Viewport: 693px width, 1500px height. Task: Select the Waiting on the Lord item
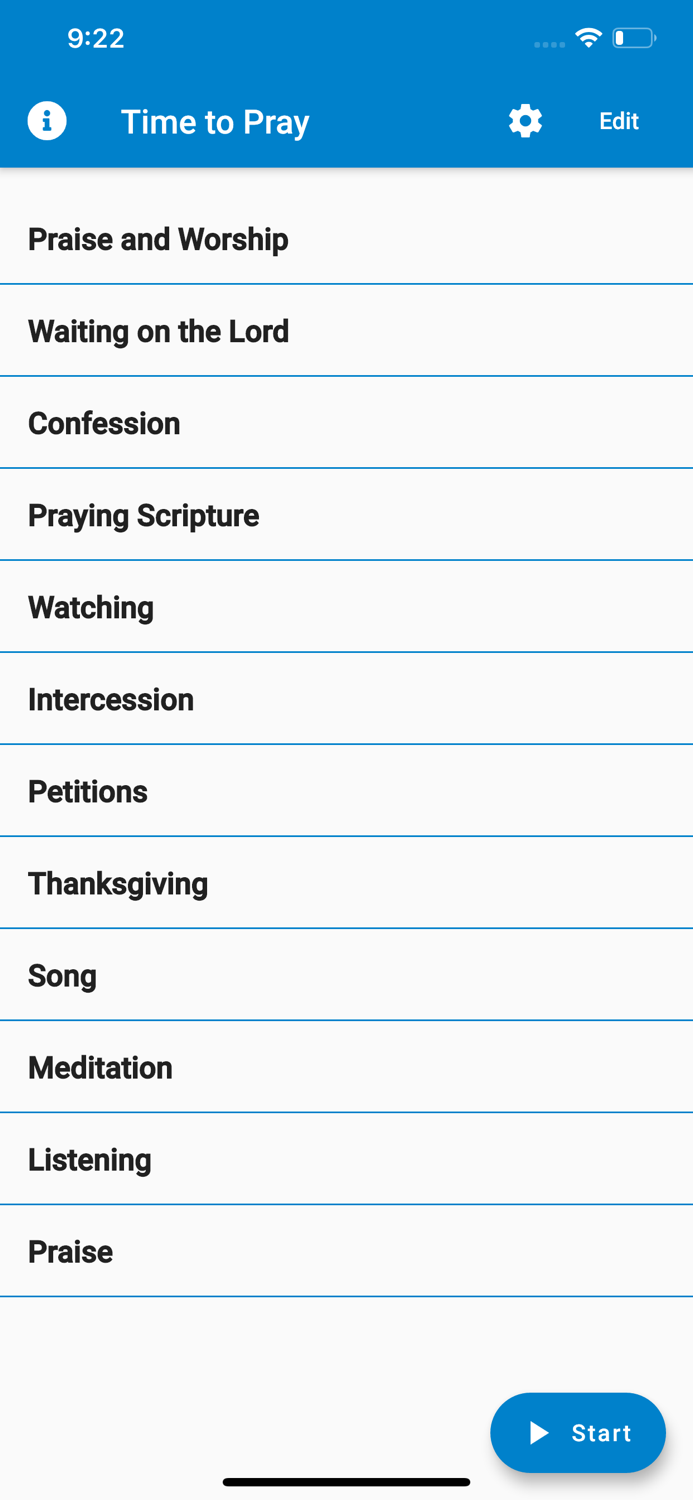158,330
